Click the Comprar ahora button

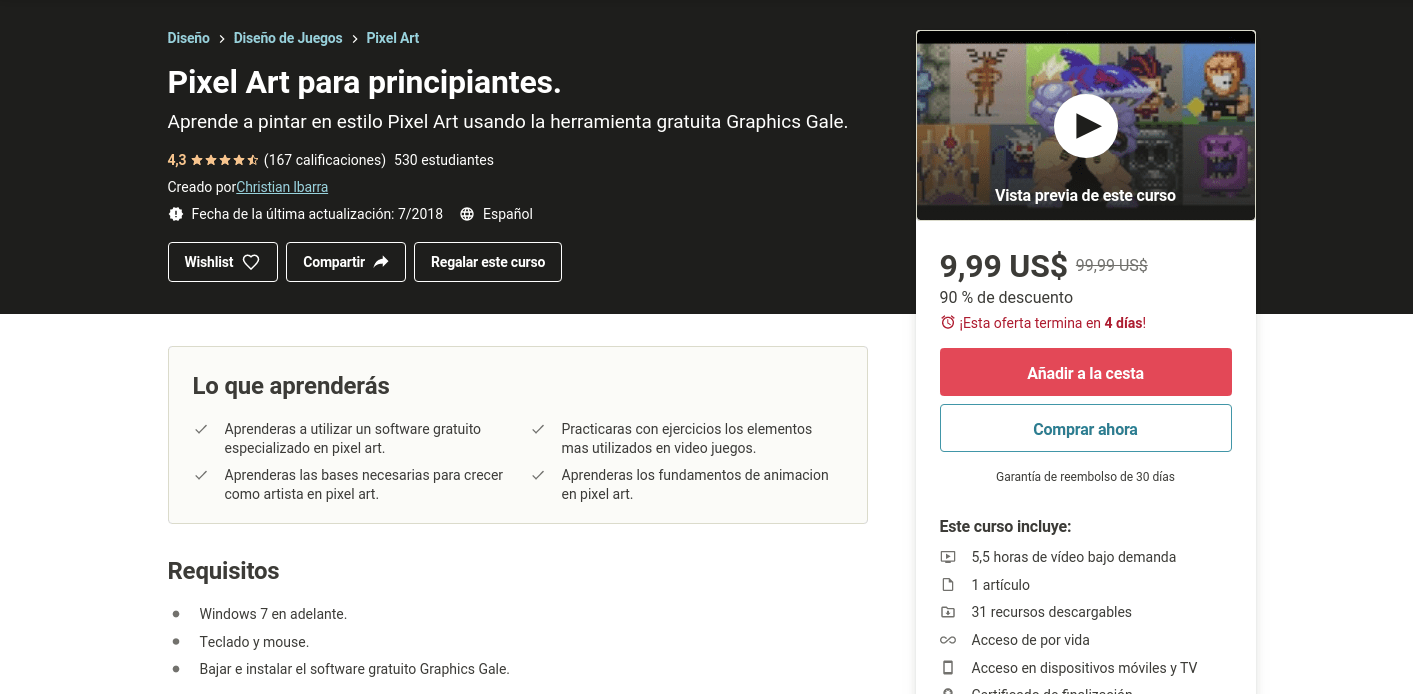(1085, 429)
